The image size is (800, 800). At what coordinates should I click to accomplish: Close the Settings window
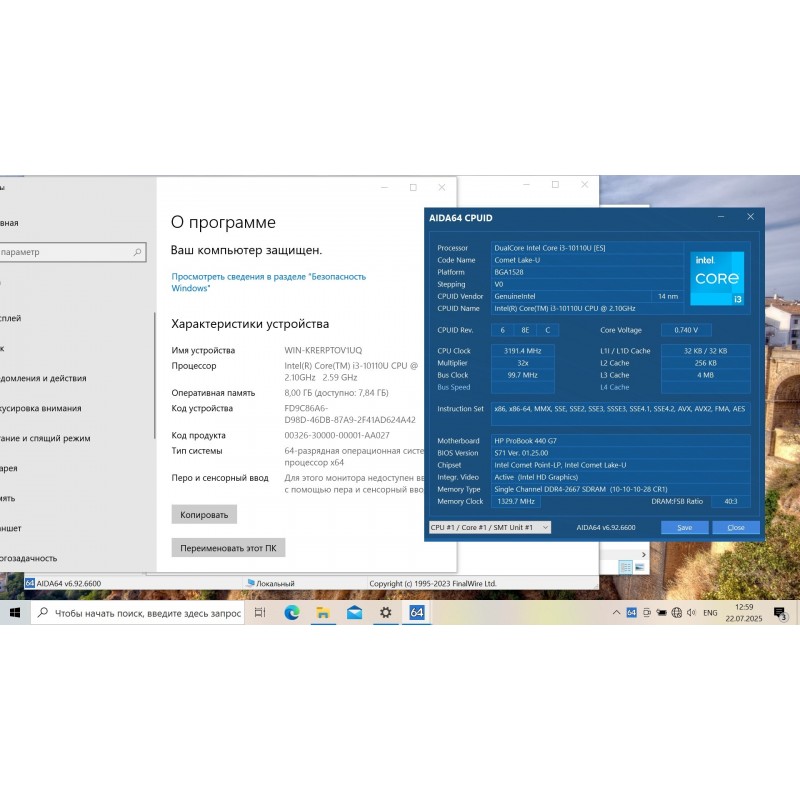(x=442, y=188)
